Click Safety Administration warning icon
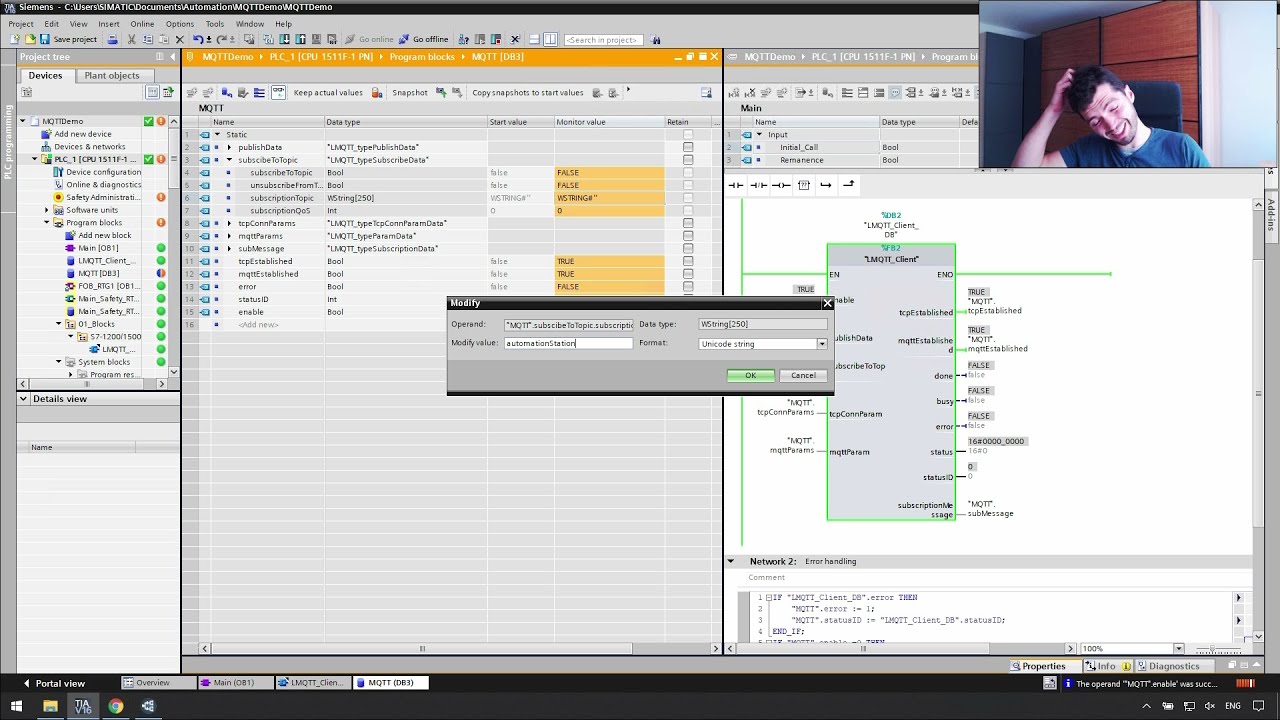 pyautogui.click(x=161, y=197)
